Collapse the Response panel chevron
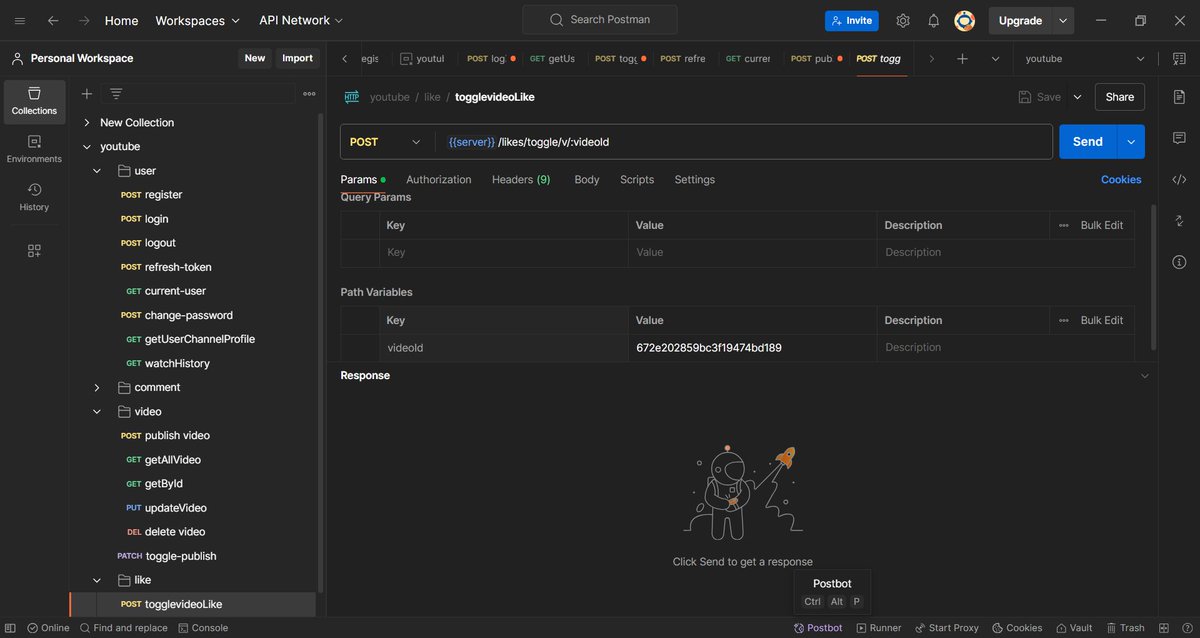Screen dimensions: 1200x638 (x=1145, y=376)
